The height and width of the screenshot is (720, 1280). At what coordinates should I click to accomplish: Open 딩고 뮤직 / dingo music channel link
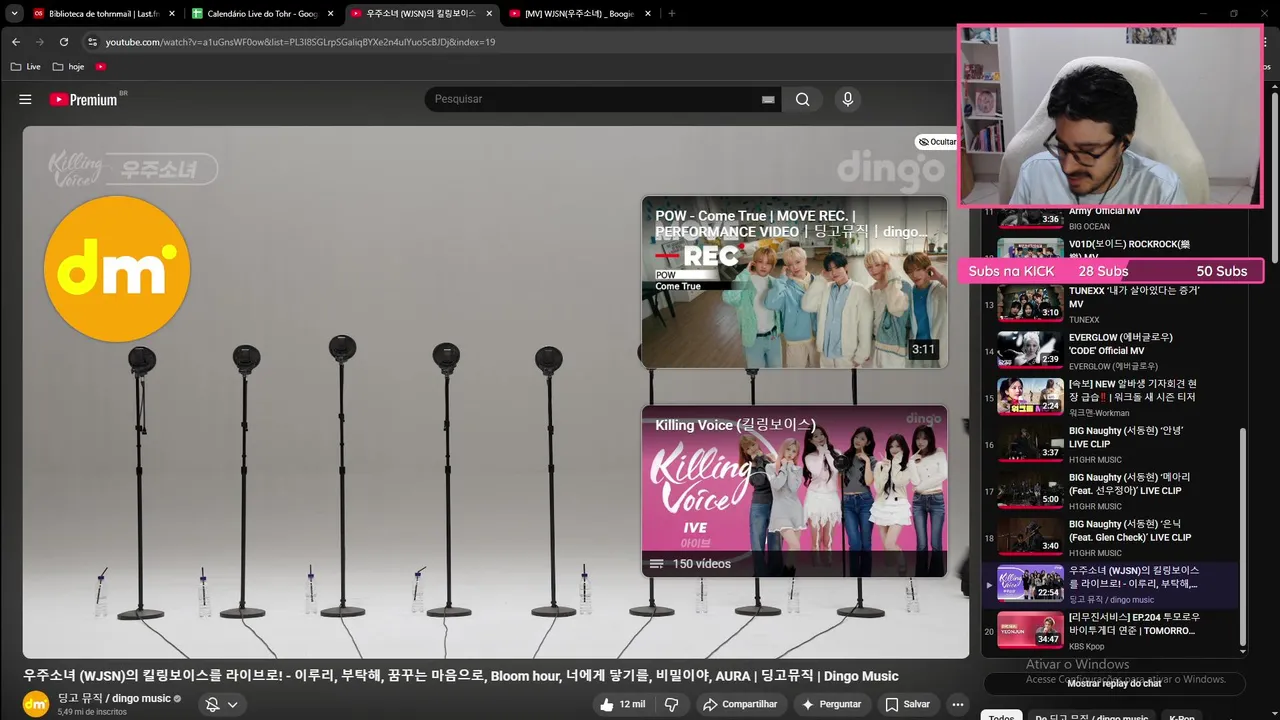(114, 698)
